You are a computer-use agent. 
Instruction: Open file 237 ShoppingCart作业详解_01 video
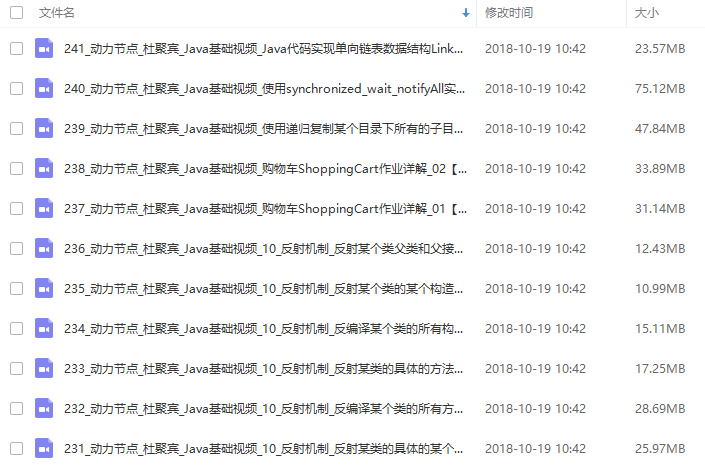[265, 209]
